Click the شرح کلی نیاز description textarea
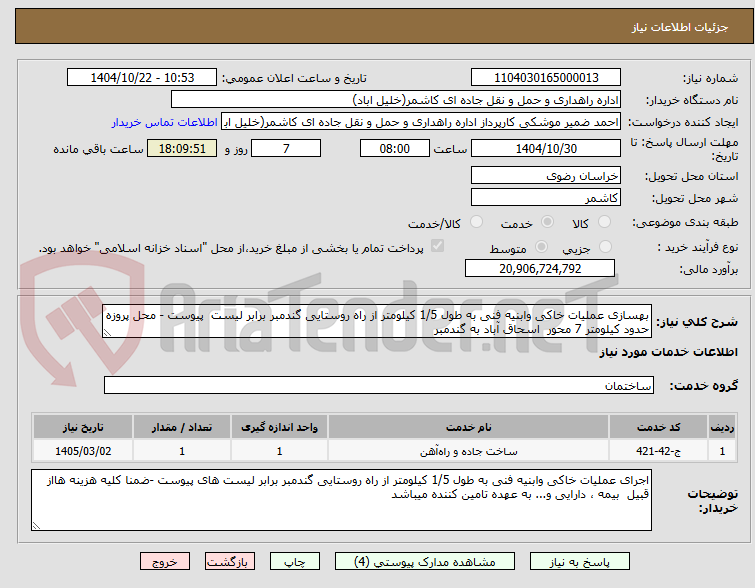755x588 pixels. click(377, 321)
